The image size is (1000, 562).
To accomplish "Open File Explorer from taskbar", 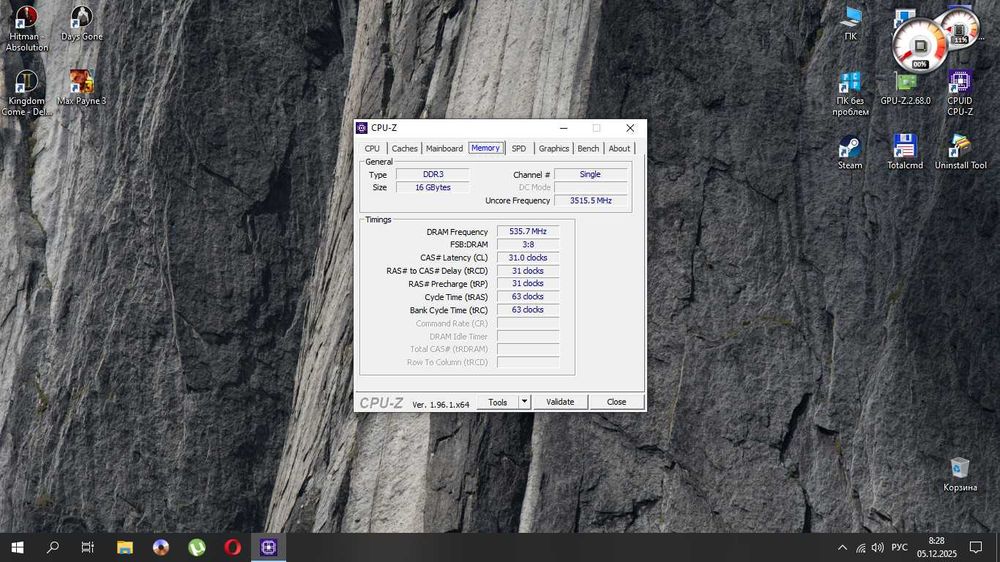I will (125, 547).
